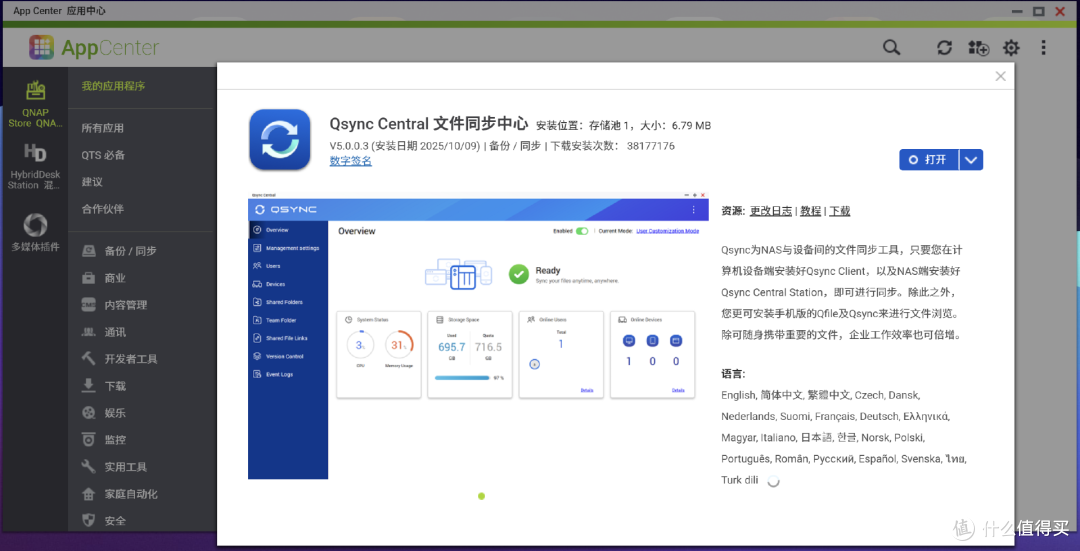Click the Qsync Central app icon

[x=280, y=140]
